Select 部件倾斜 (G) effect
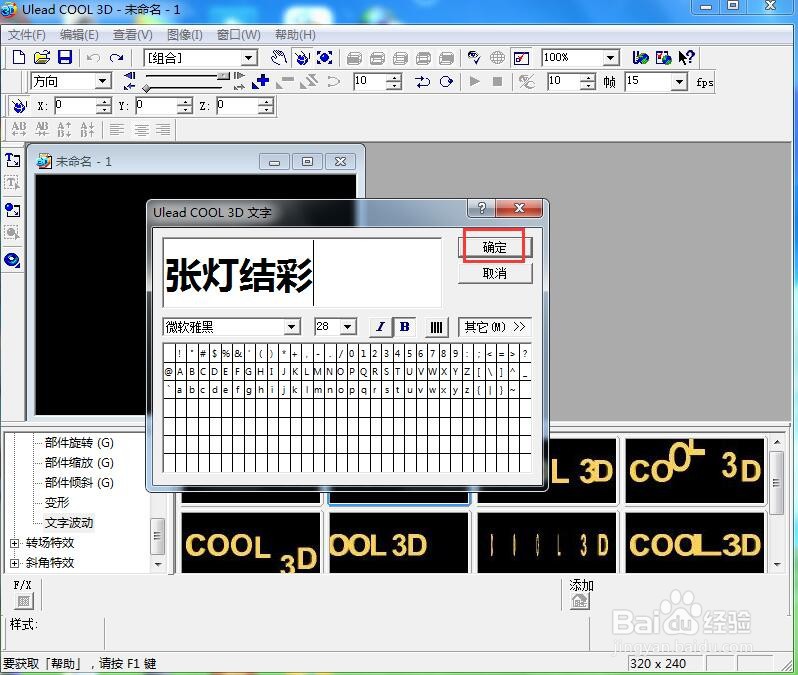Image resolution: width=798 pixels, height=675 pixels. (79, 483)
